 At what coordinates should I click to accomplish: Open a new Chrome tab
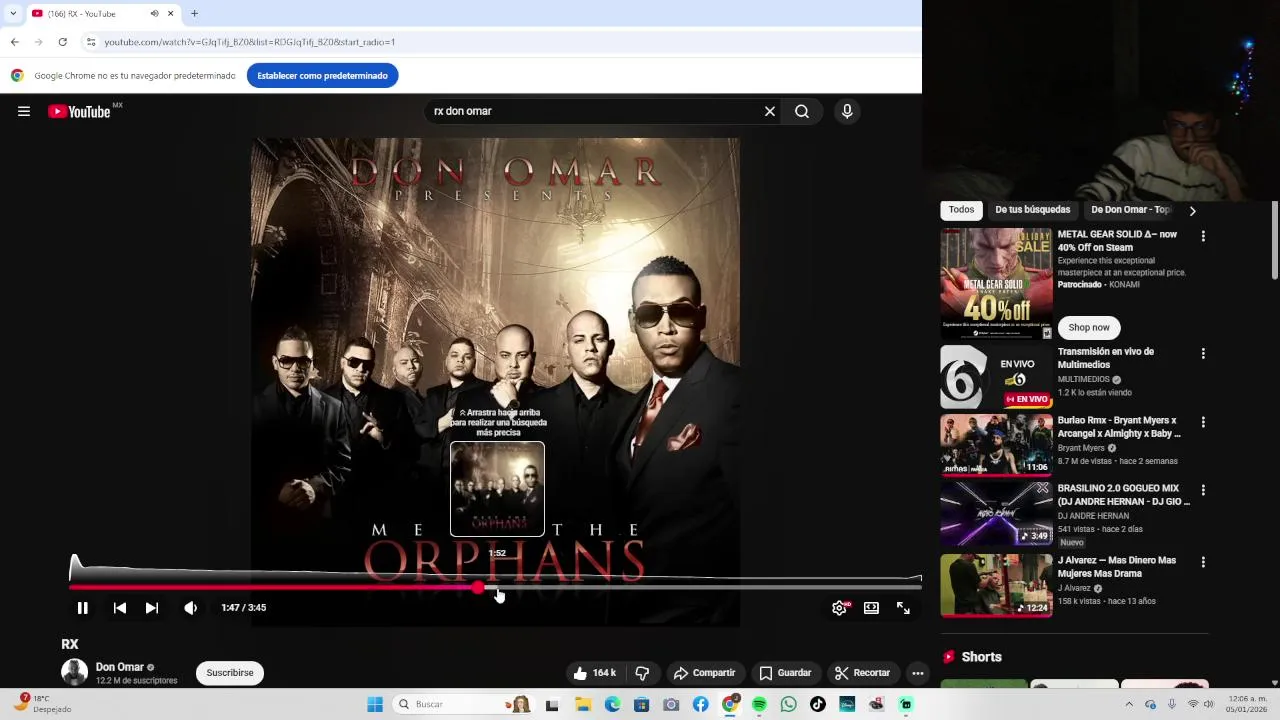[194, 13]
